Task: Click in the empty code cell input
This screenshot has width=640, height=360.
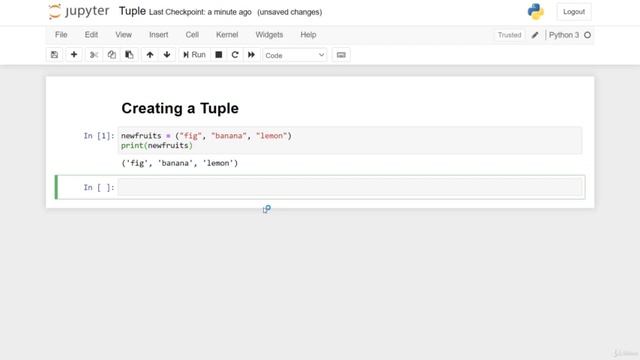Action: coord(350,187)
